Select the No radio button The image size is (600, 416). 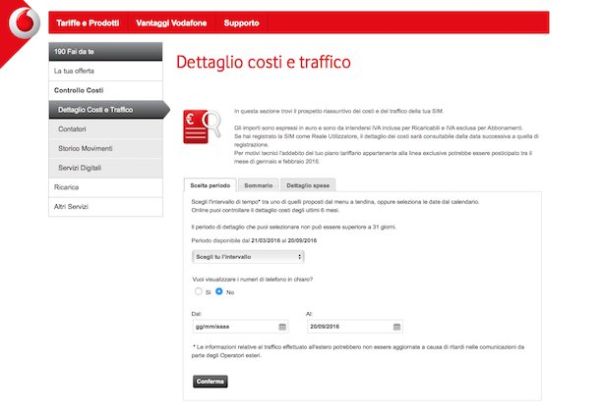219,291
